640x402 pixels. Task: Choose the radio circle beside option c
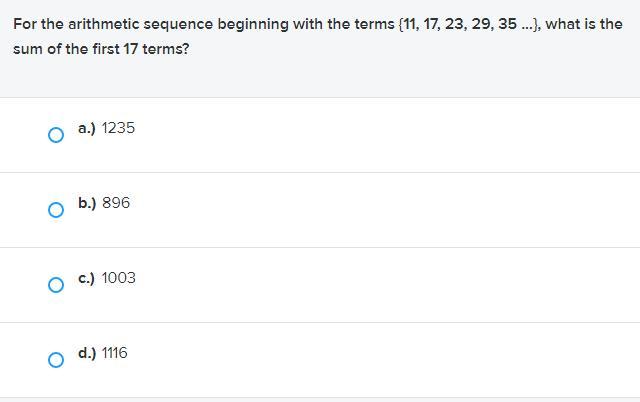[56, 285]
